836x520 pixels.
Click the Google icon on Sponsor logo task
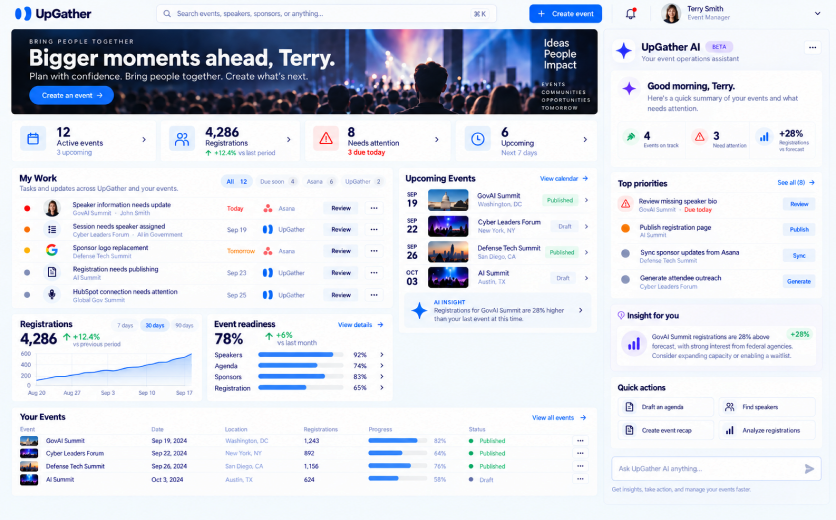pos(52,250)
